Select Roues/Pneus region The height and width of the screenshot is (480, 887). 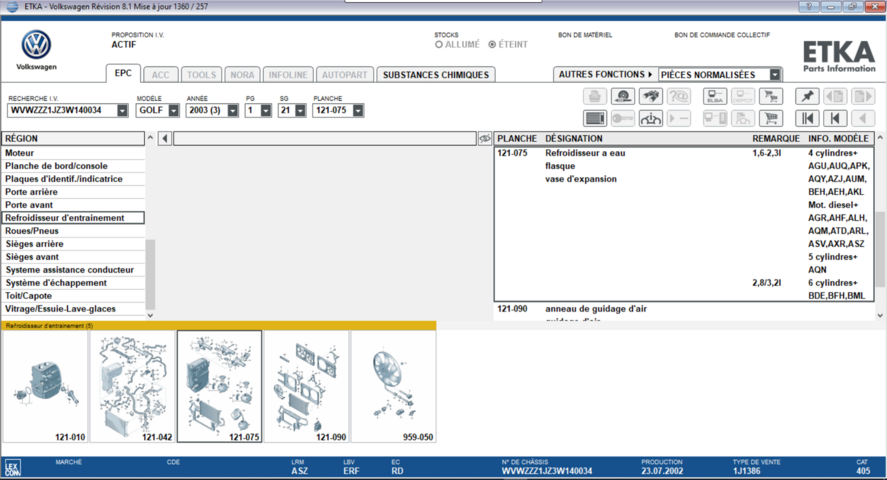[x=74, y=231]
